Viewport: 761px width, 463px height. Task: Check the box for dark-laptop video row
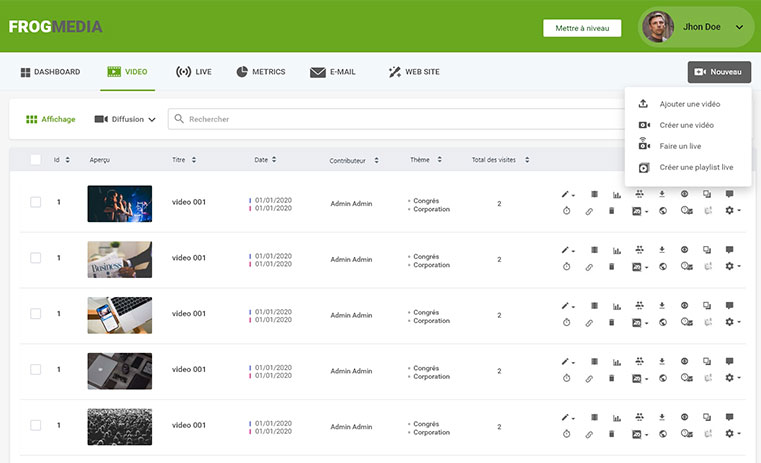[35, 369]
